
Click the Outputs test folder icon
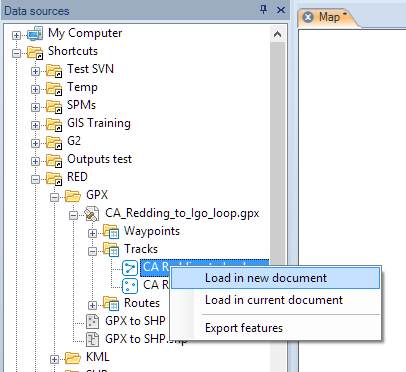(x=54, y=160)
